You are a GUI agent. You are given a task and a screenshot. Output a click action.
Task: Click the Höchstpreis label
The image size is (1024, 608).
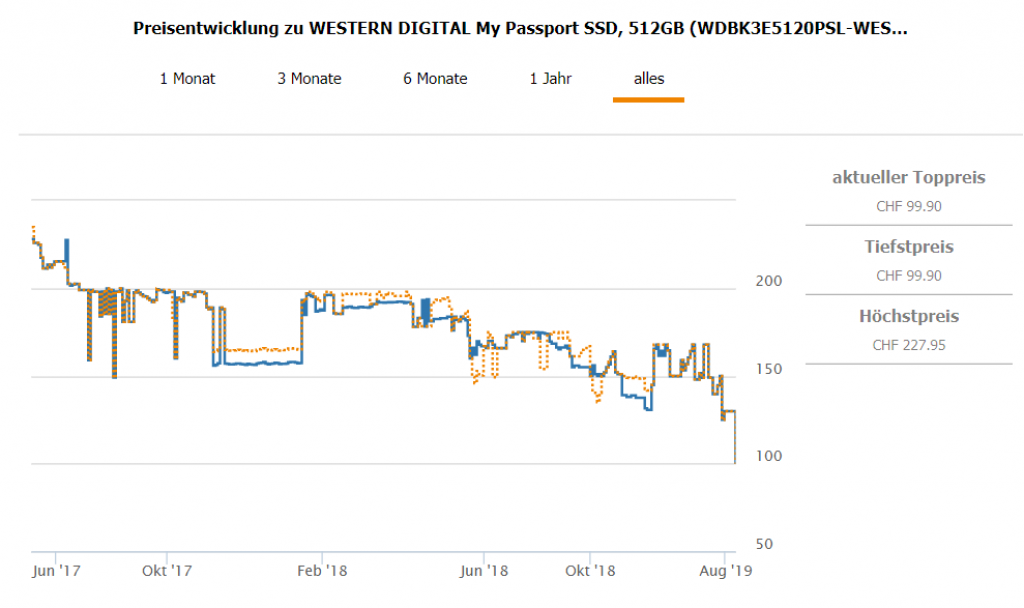pos(908,316)
